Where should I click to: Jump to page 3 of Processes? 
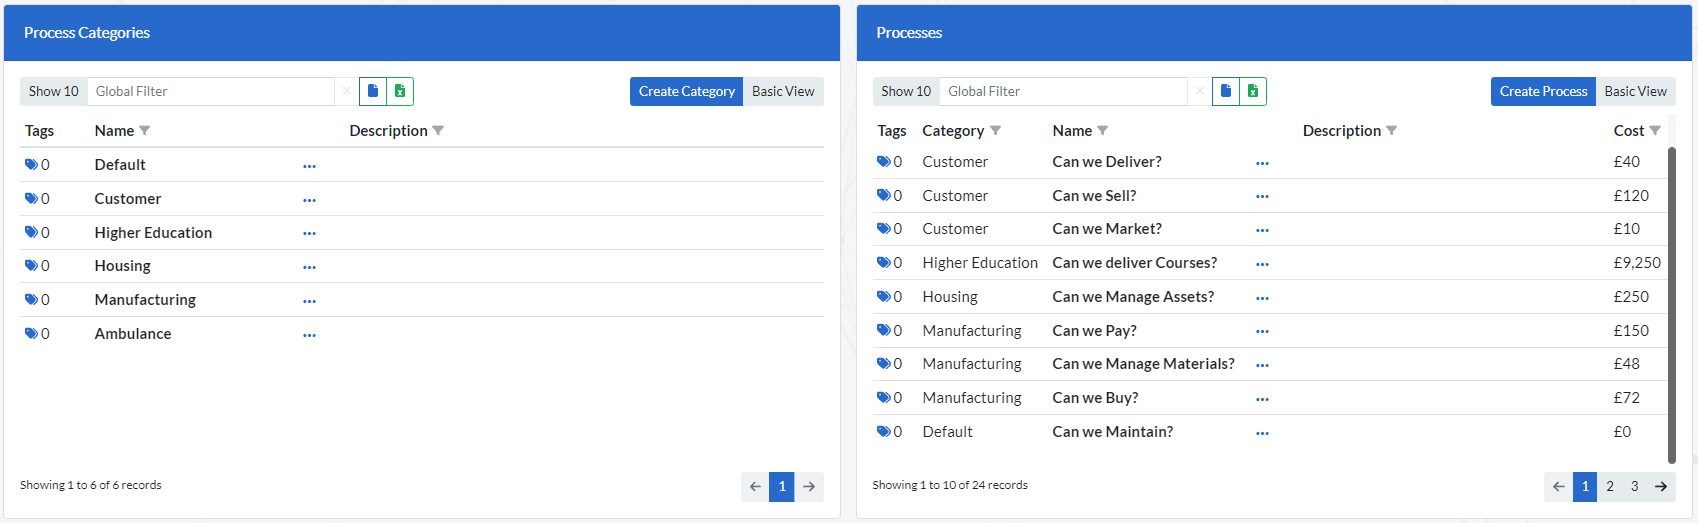1635,487
